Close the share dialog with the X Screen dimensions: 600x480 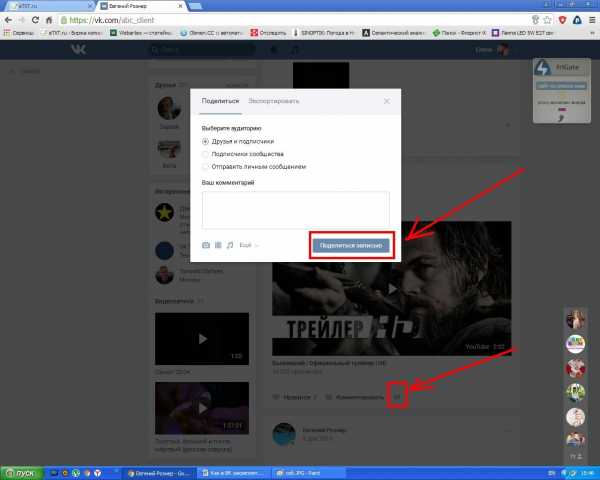[x=387, y=101]
